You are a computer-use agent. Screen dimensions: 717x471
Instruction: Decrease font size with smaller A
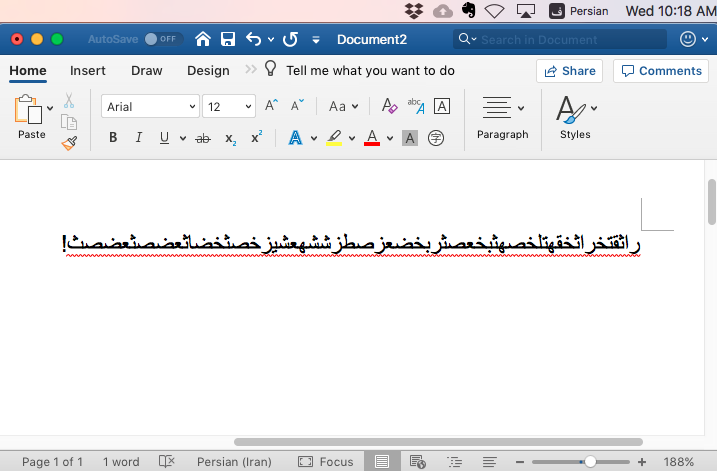[x=297, y=106]
